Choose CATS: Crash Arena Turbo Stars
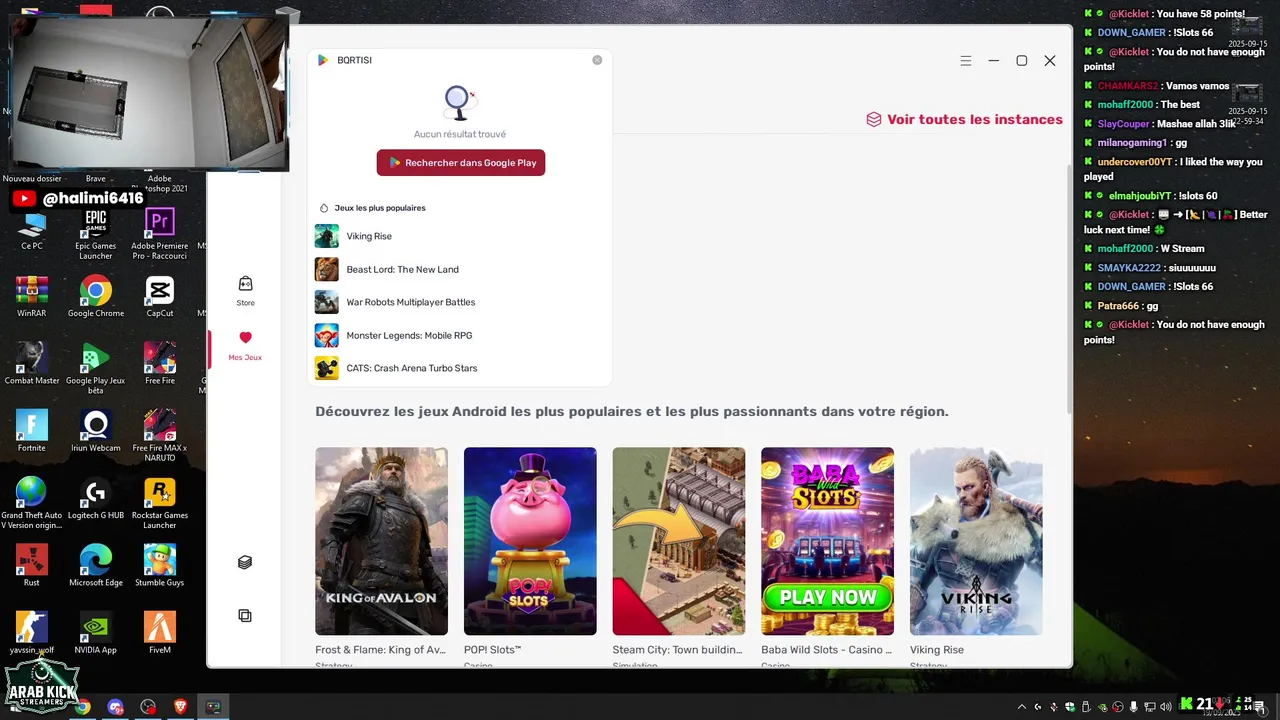This screenshot has width=1280, height=720. pyautogui.click(x=460, y=368)
